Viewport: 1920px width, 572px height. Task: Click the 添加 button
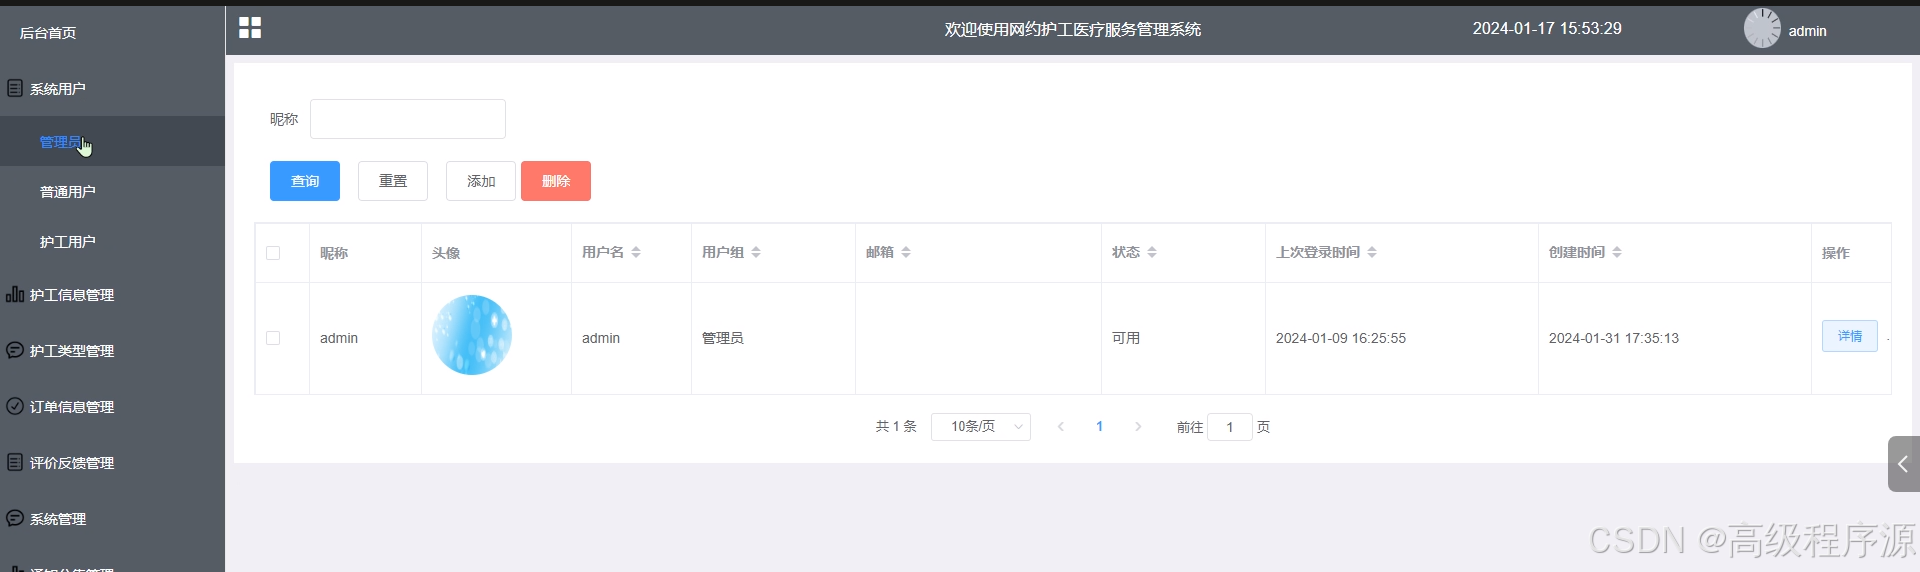point(481,181)
